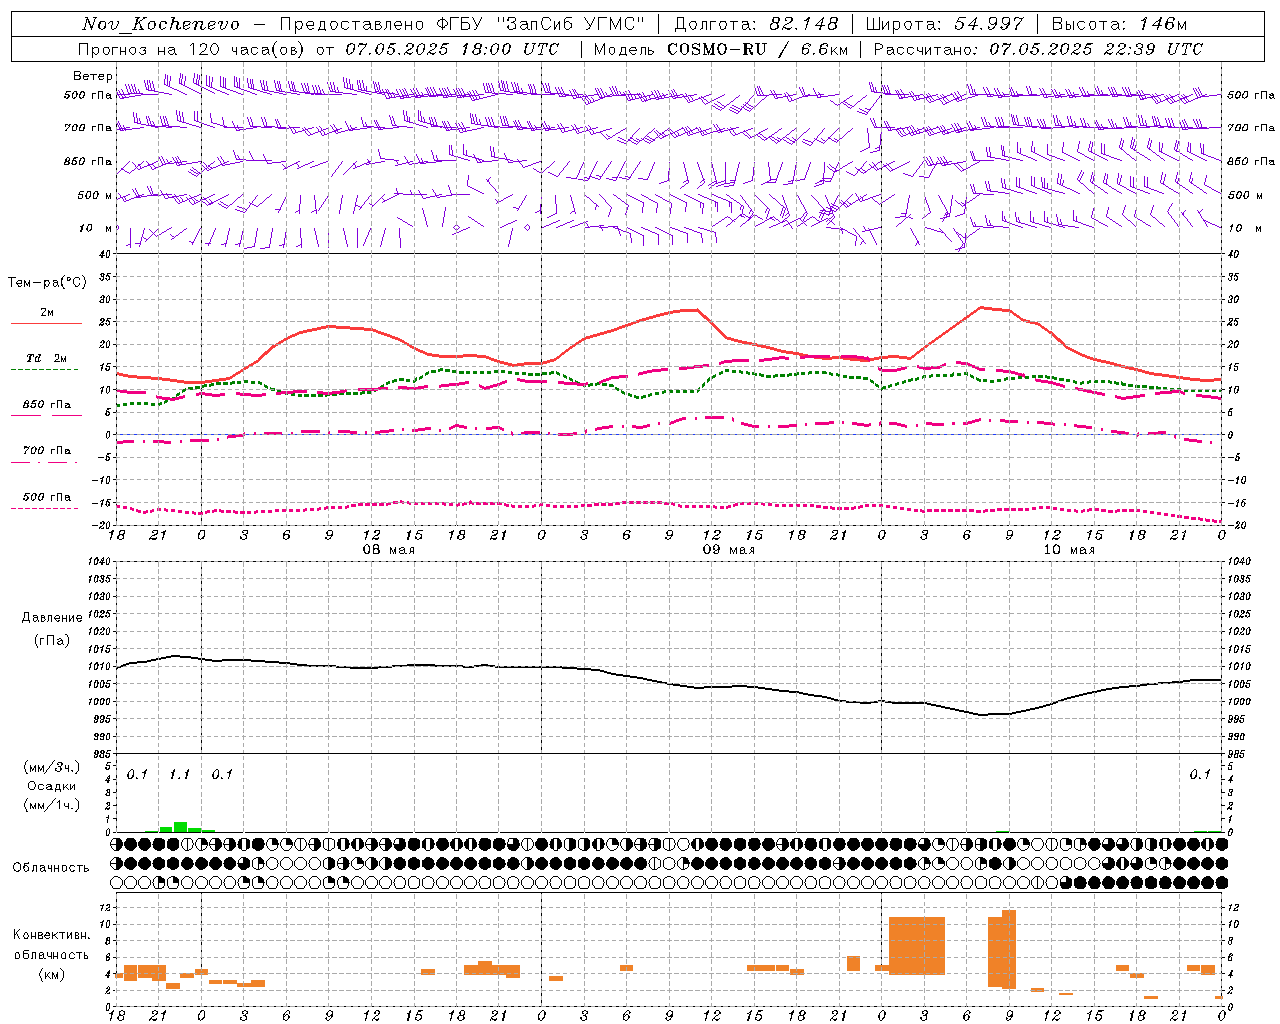Click the 0.1 precipitation value at far right
1280x1024 pixels.
(1200, 774)
